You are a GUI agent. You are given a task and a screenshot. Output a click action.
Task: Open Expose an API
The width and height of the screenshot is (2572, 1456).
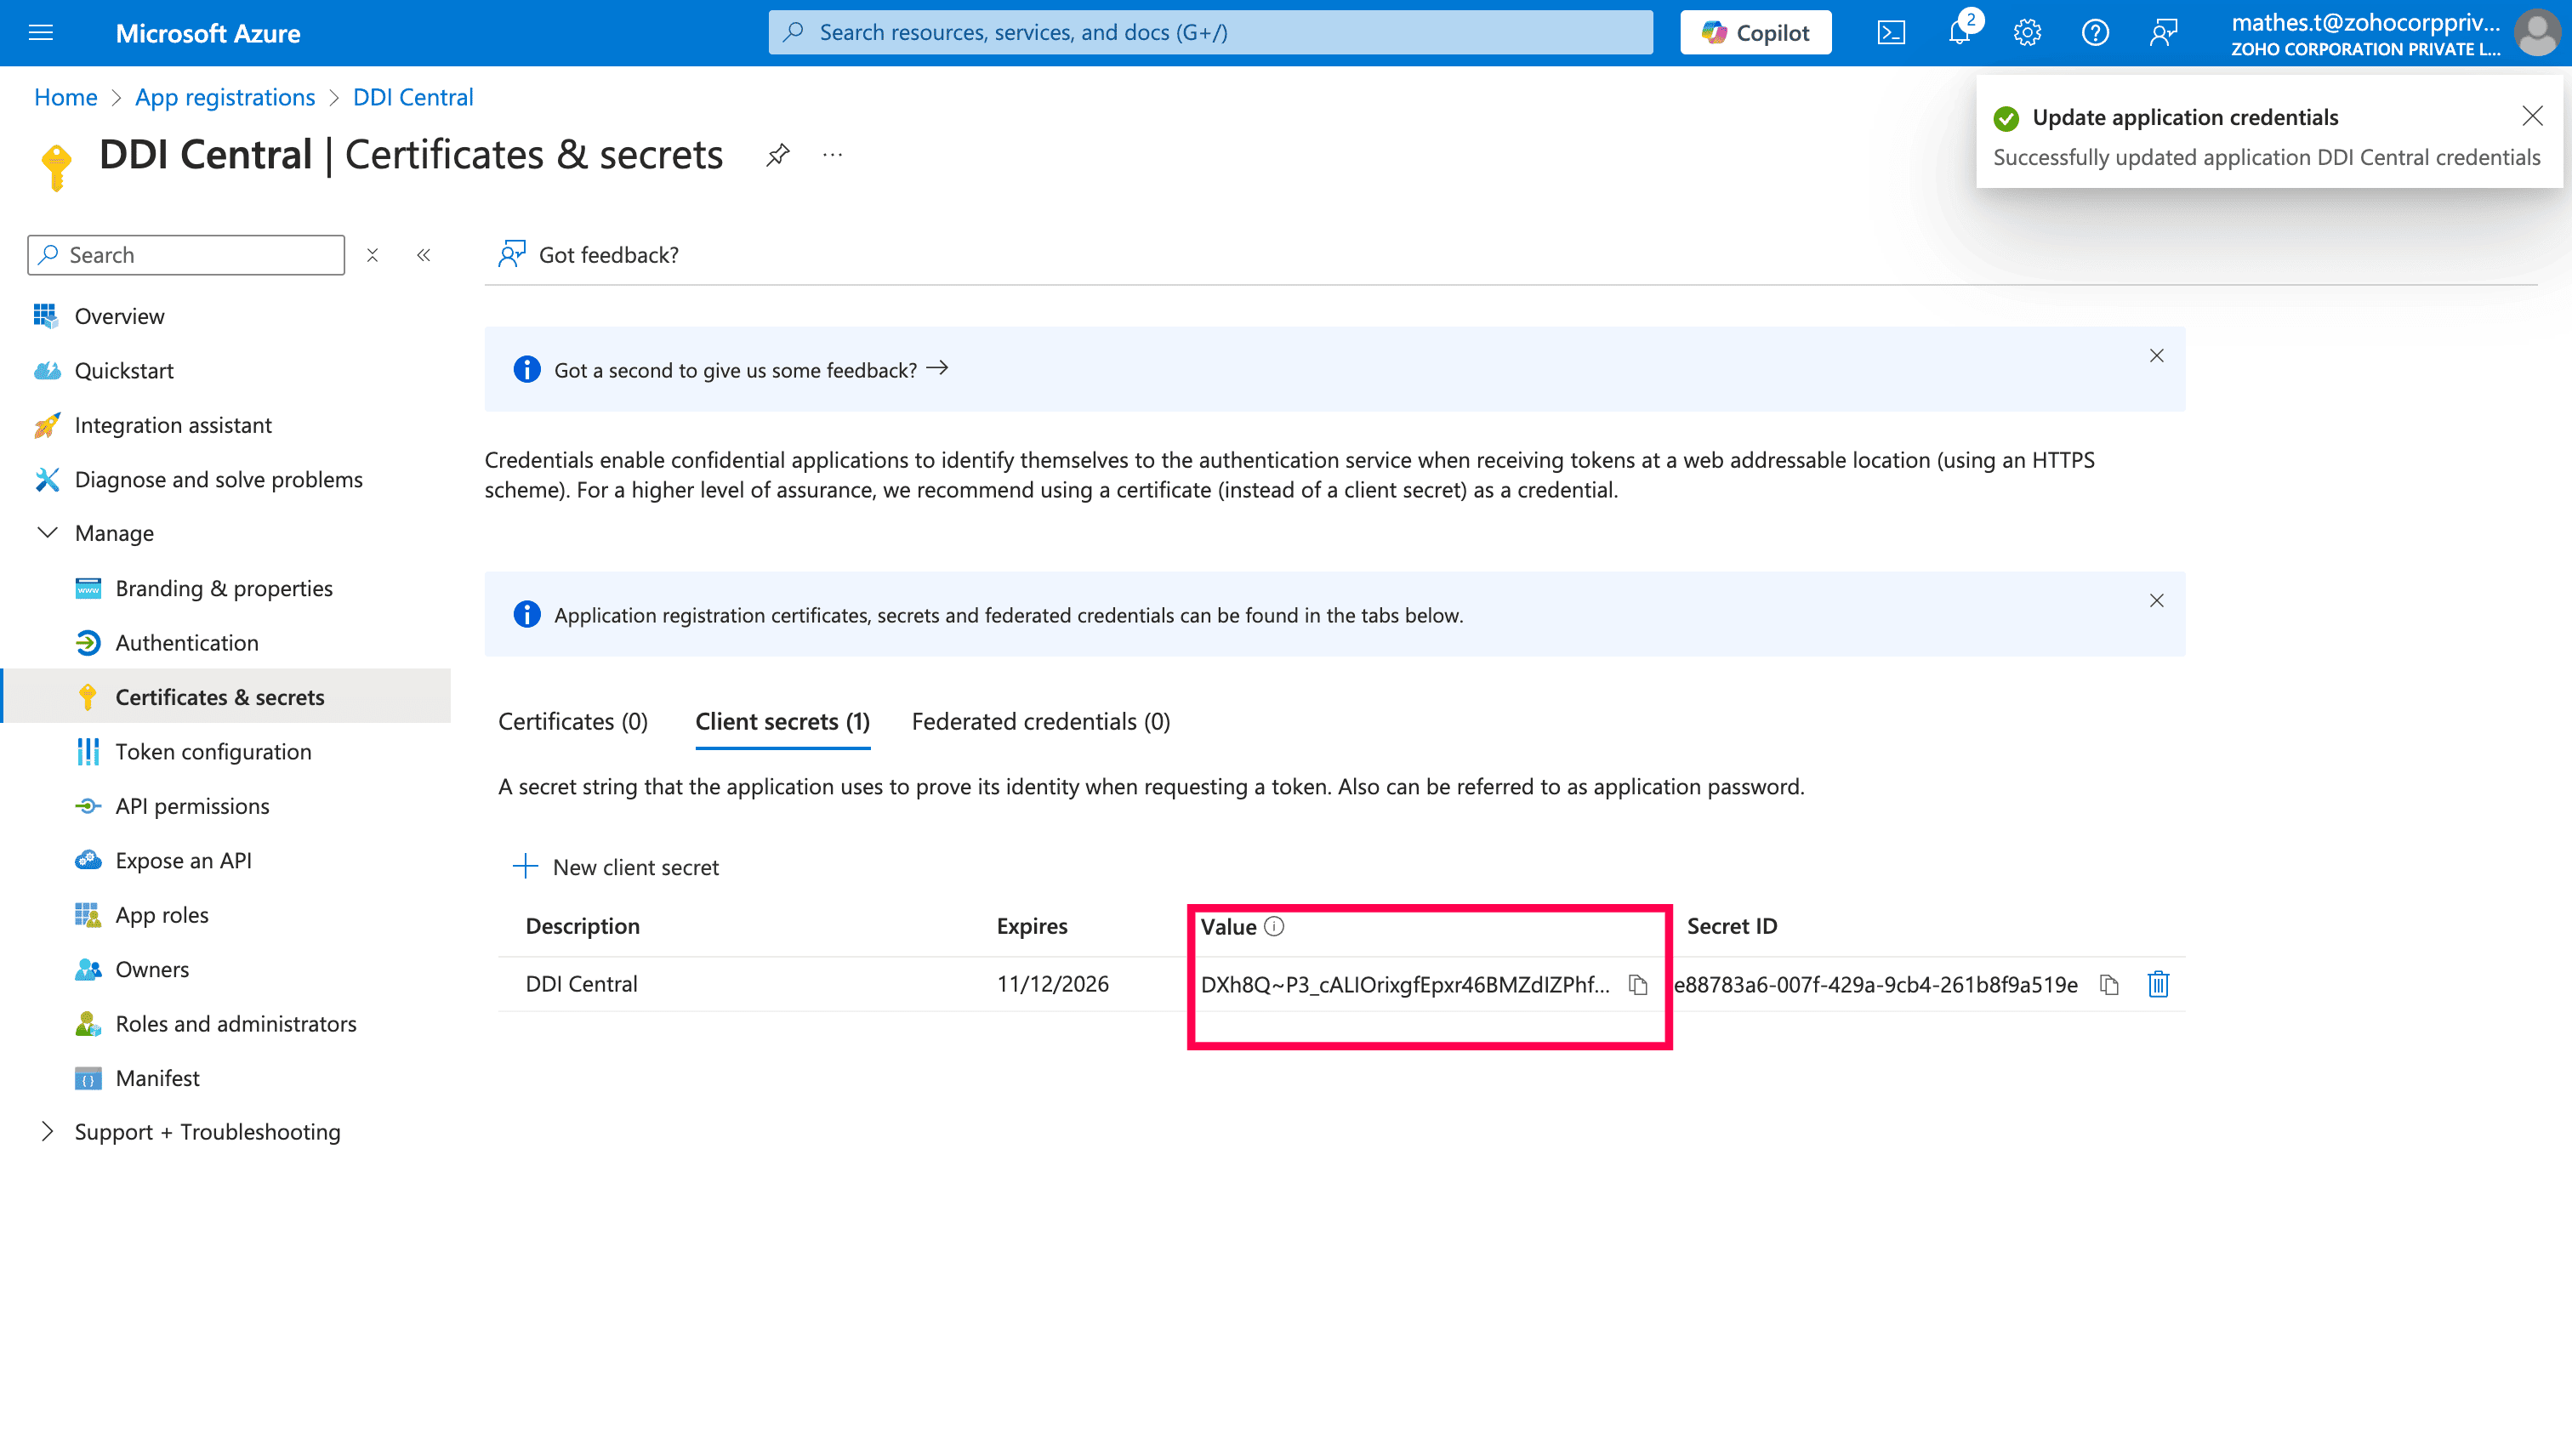point(183,861)
